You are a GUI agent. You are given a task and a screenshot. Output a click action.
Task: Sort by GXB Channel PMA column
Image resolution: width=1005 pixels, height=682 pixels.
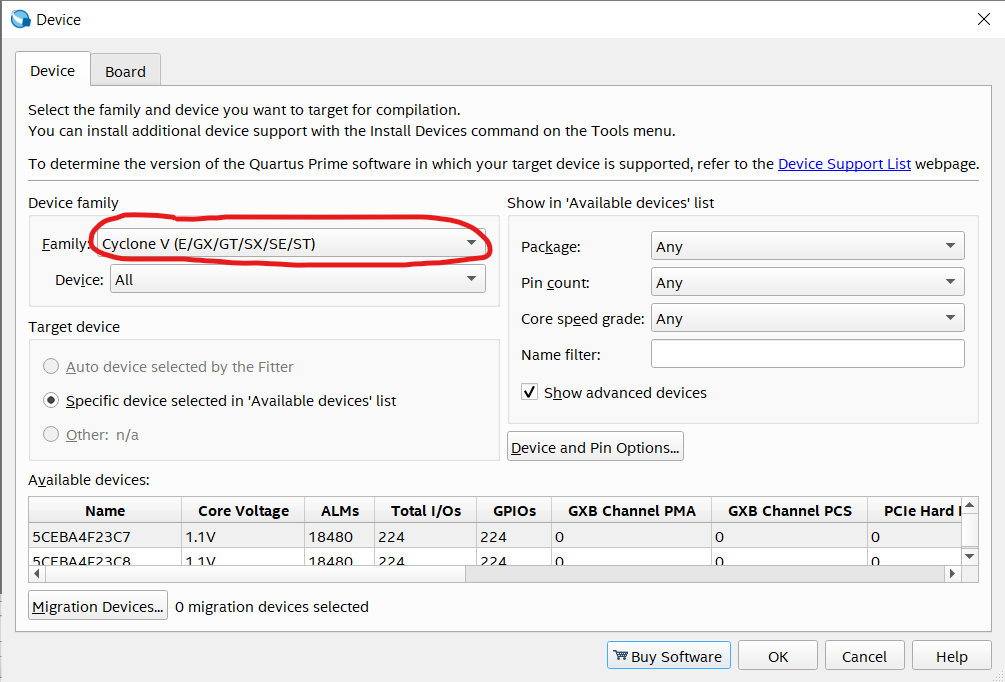[631, 510]
